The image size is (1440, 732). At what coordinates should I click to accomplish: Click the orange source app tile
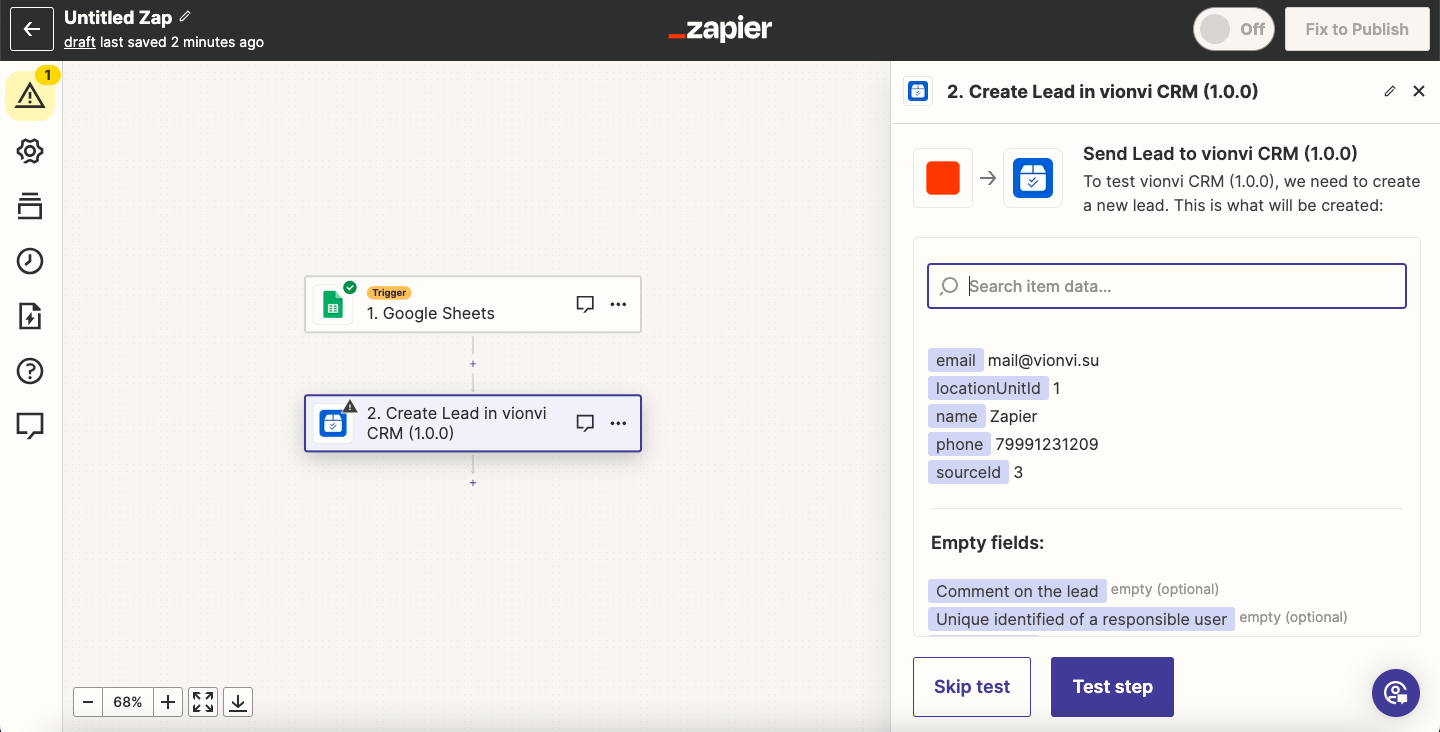point(943,178)
